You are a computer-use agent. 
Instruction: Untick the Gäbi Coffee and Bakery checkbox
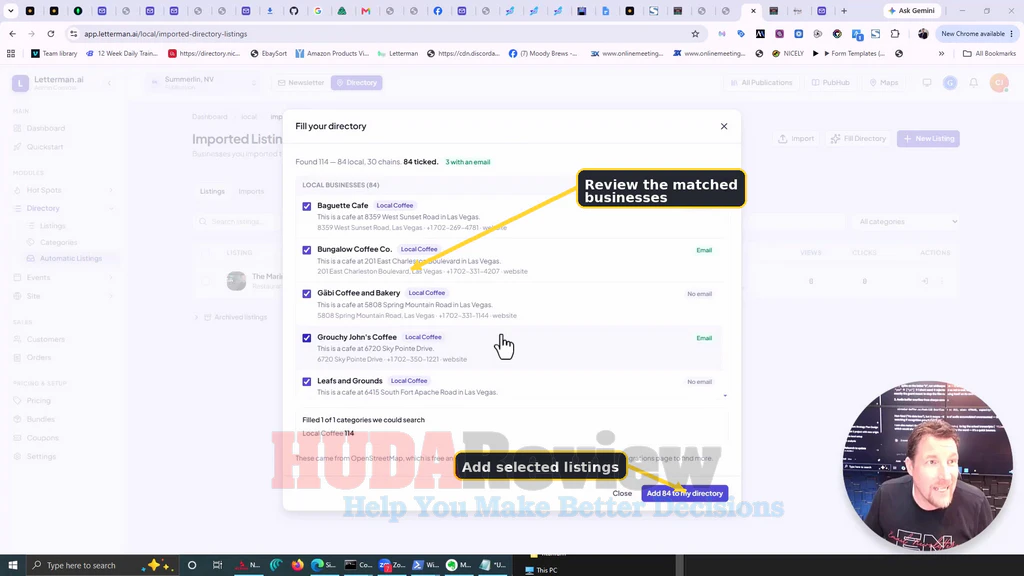[x=306, y=294]
